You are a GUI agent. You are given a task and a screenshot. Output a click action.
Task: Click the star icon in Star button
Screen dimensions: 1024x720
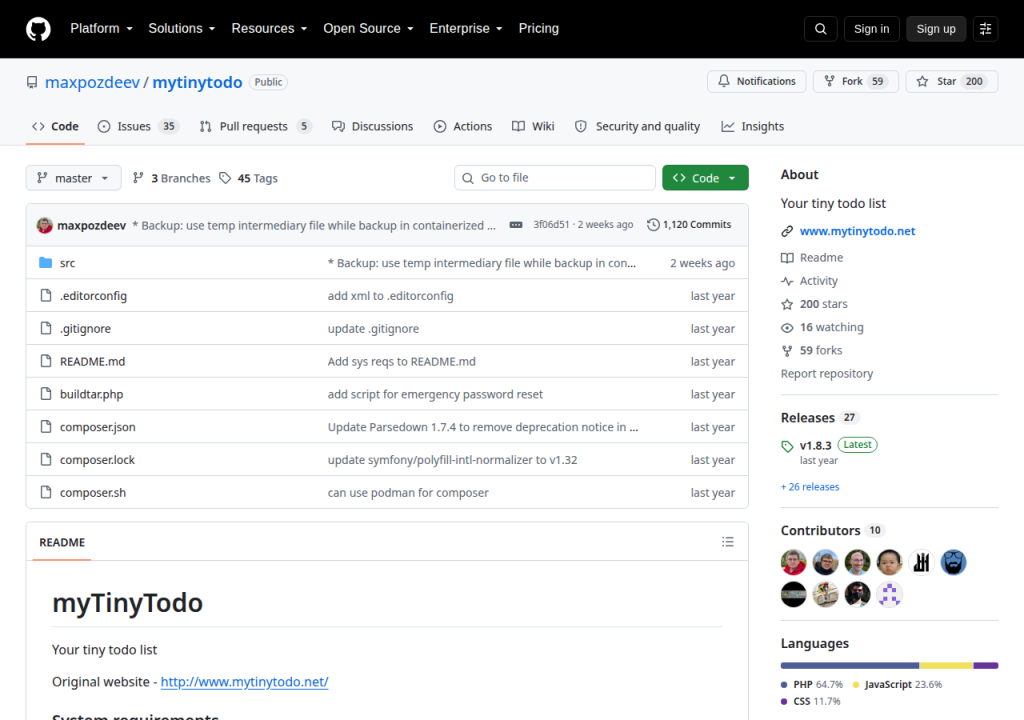(922, 81)
